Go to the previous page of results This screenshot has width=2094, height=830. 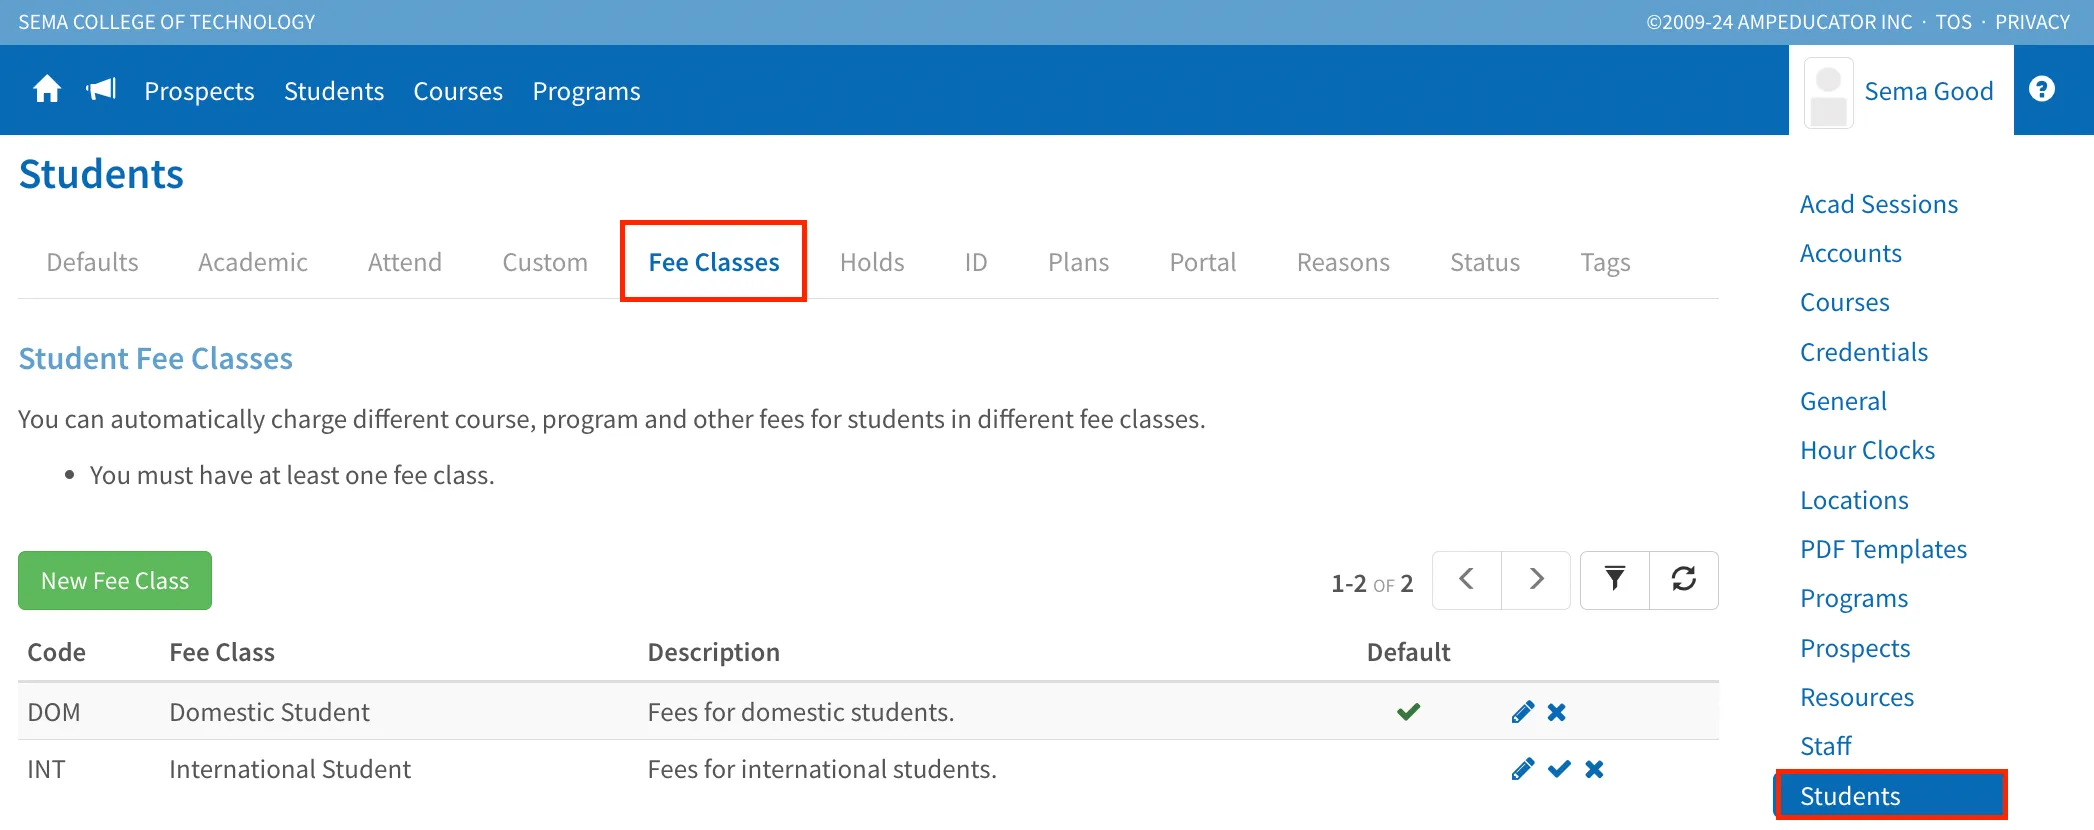pyautogui.click(x=1466, y=580)
